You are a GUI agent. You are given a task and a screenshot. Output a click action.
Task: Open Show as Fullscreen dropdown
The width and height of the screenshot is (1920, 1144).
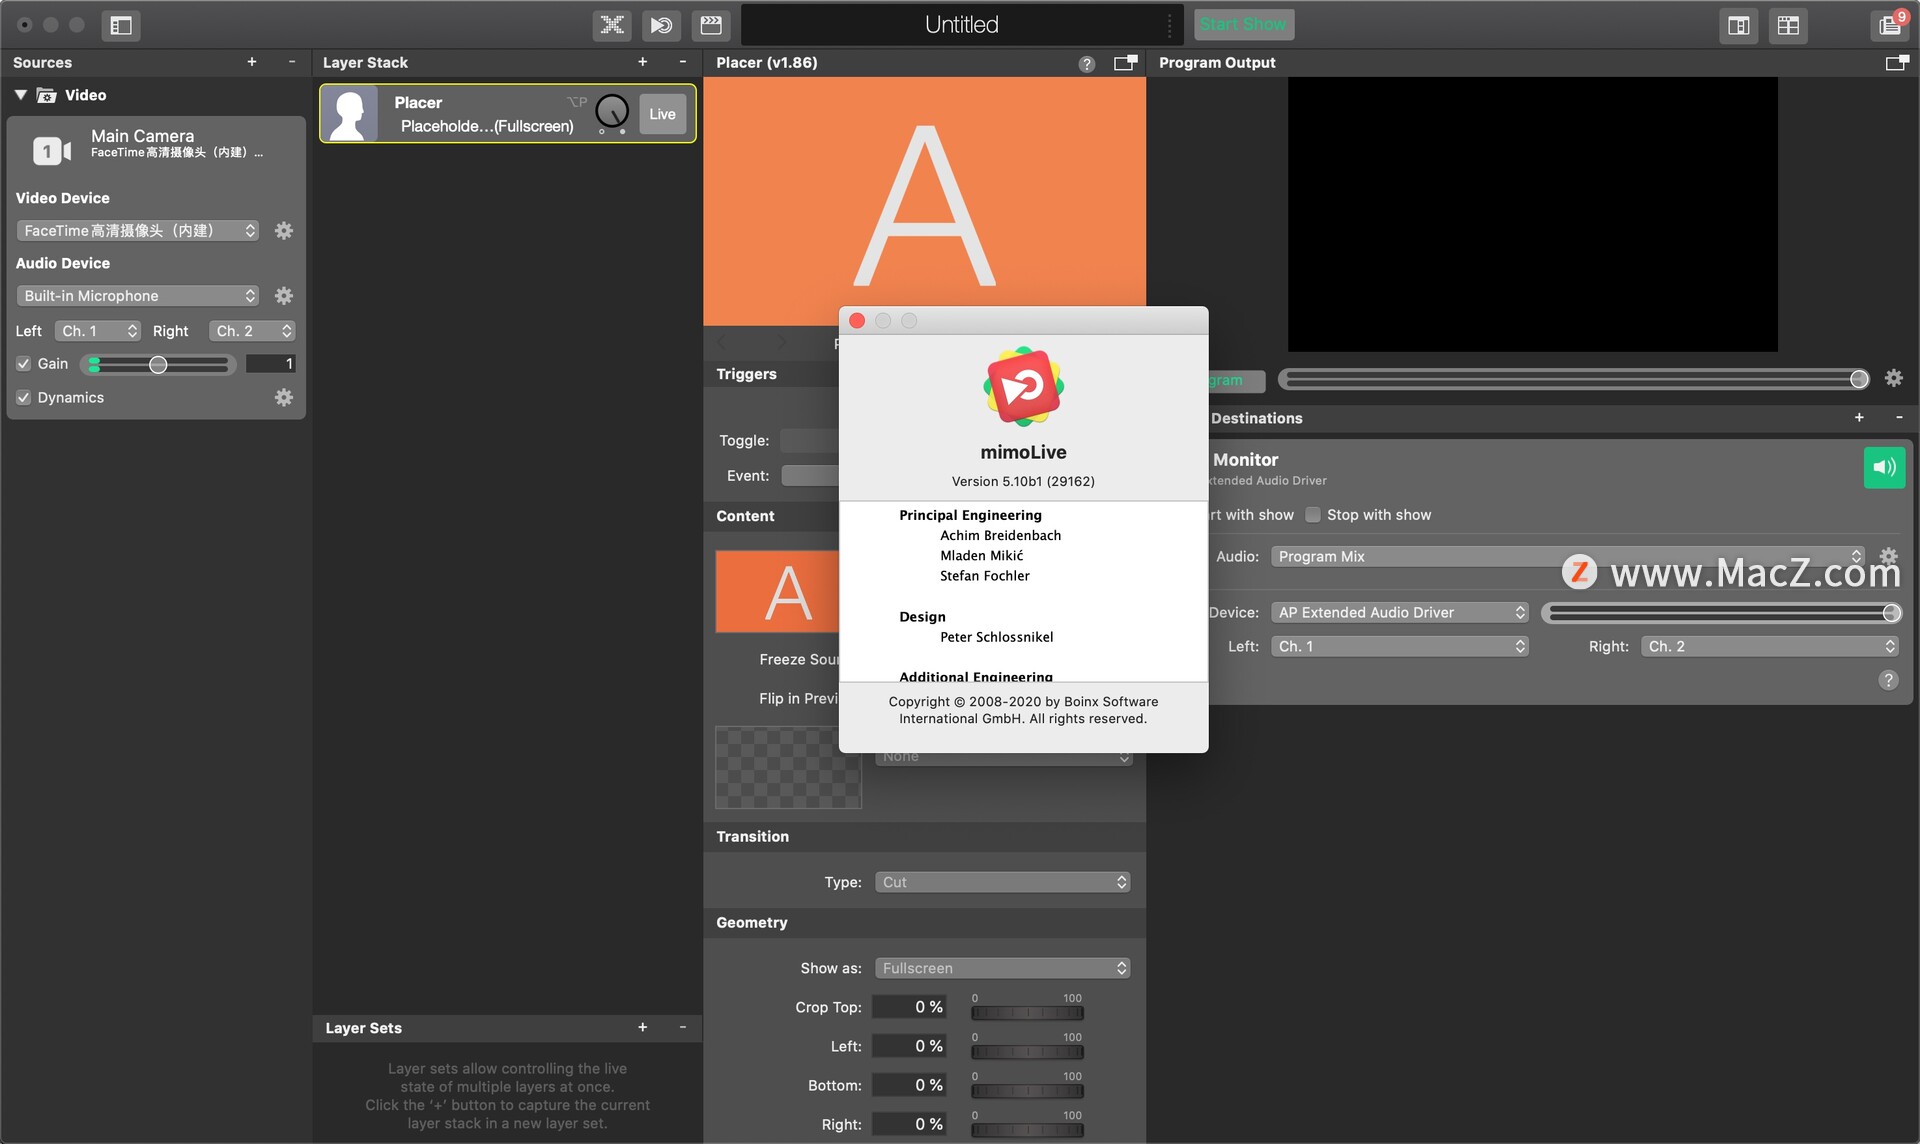pos(1003,968)
